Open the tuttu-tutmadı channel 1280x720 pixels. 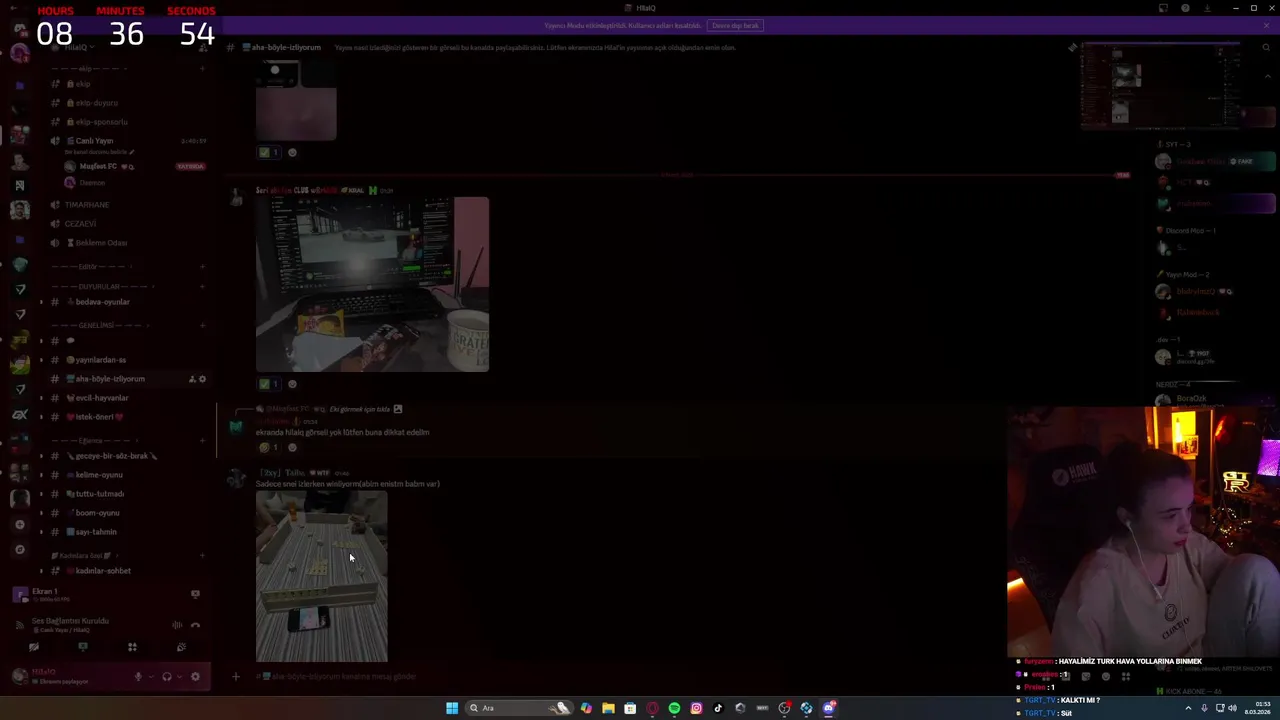[100, 494]
